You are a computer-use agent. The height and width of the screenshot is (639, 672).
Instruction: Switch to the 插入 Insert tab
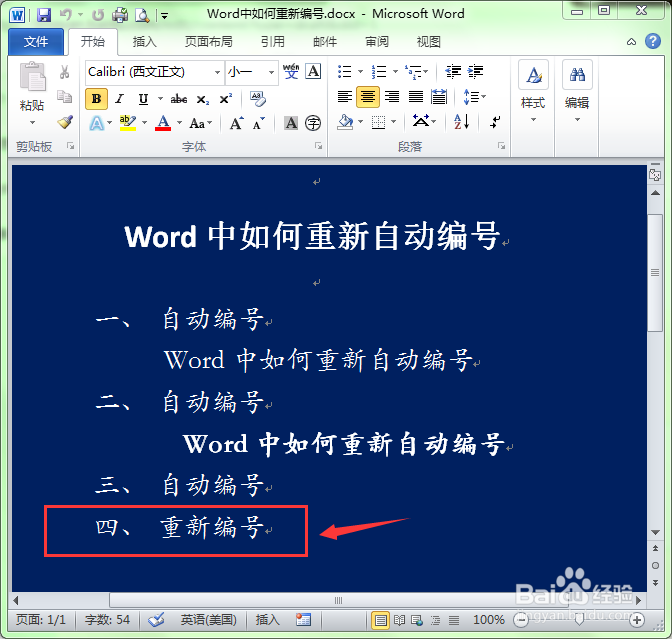(x=144, y=42)
